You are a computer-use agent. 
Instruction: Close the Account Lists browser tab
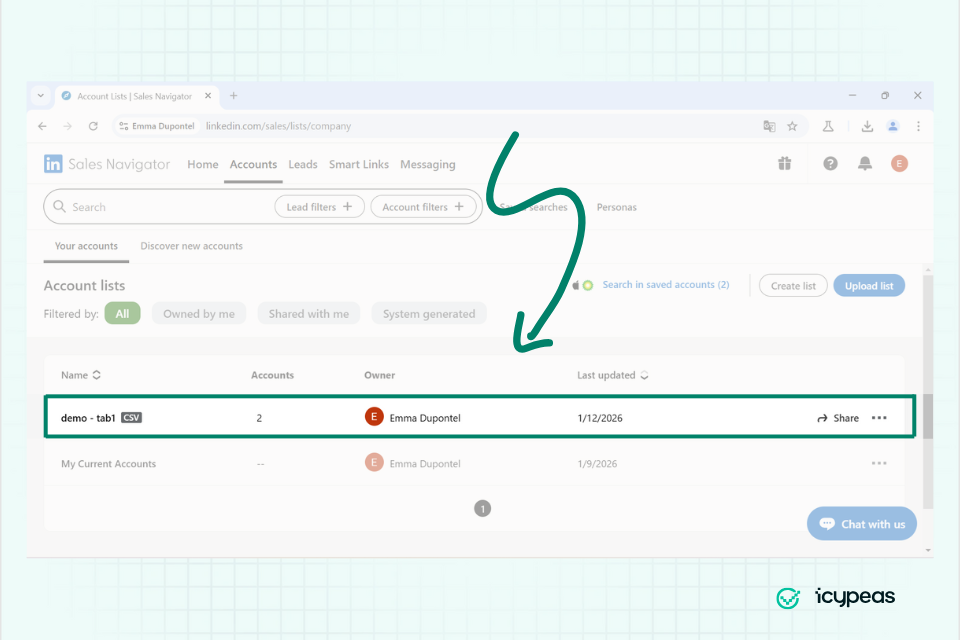(208, 96)
